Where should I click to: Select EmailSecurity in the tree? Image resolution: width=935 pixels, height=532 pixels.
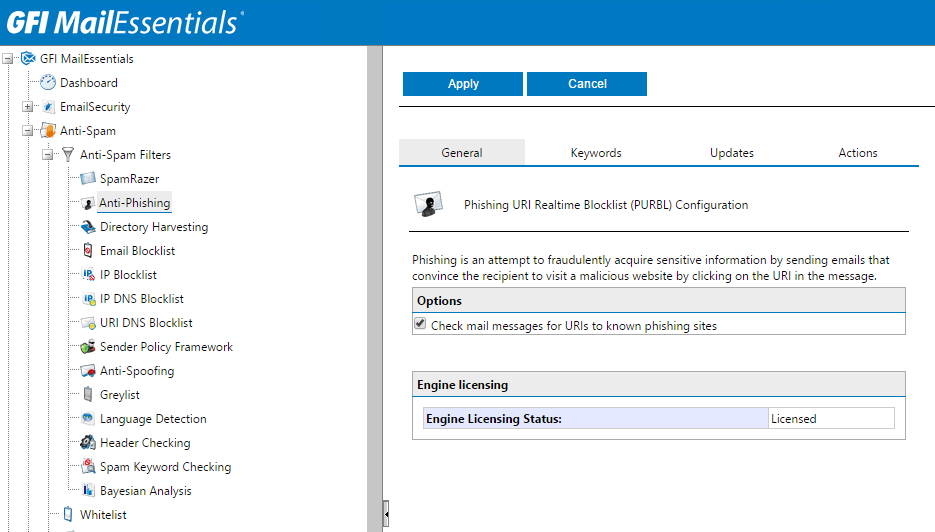pos(95,107)
